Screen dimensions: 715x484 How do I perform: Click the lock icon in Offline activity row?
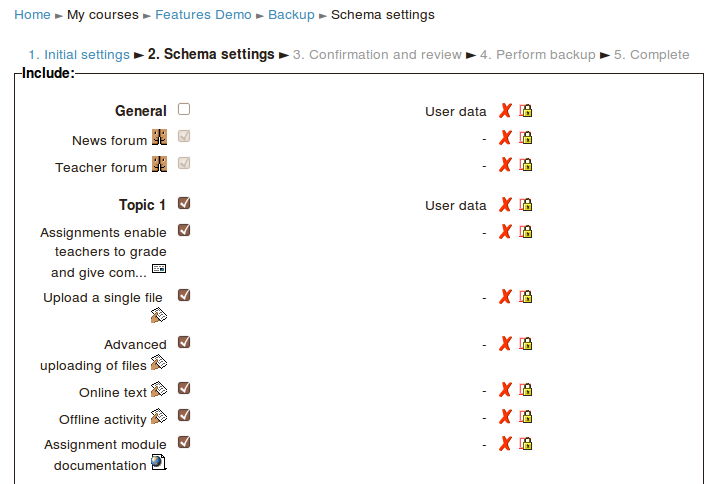(526, 417)
